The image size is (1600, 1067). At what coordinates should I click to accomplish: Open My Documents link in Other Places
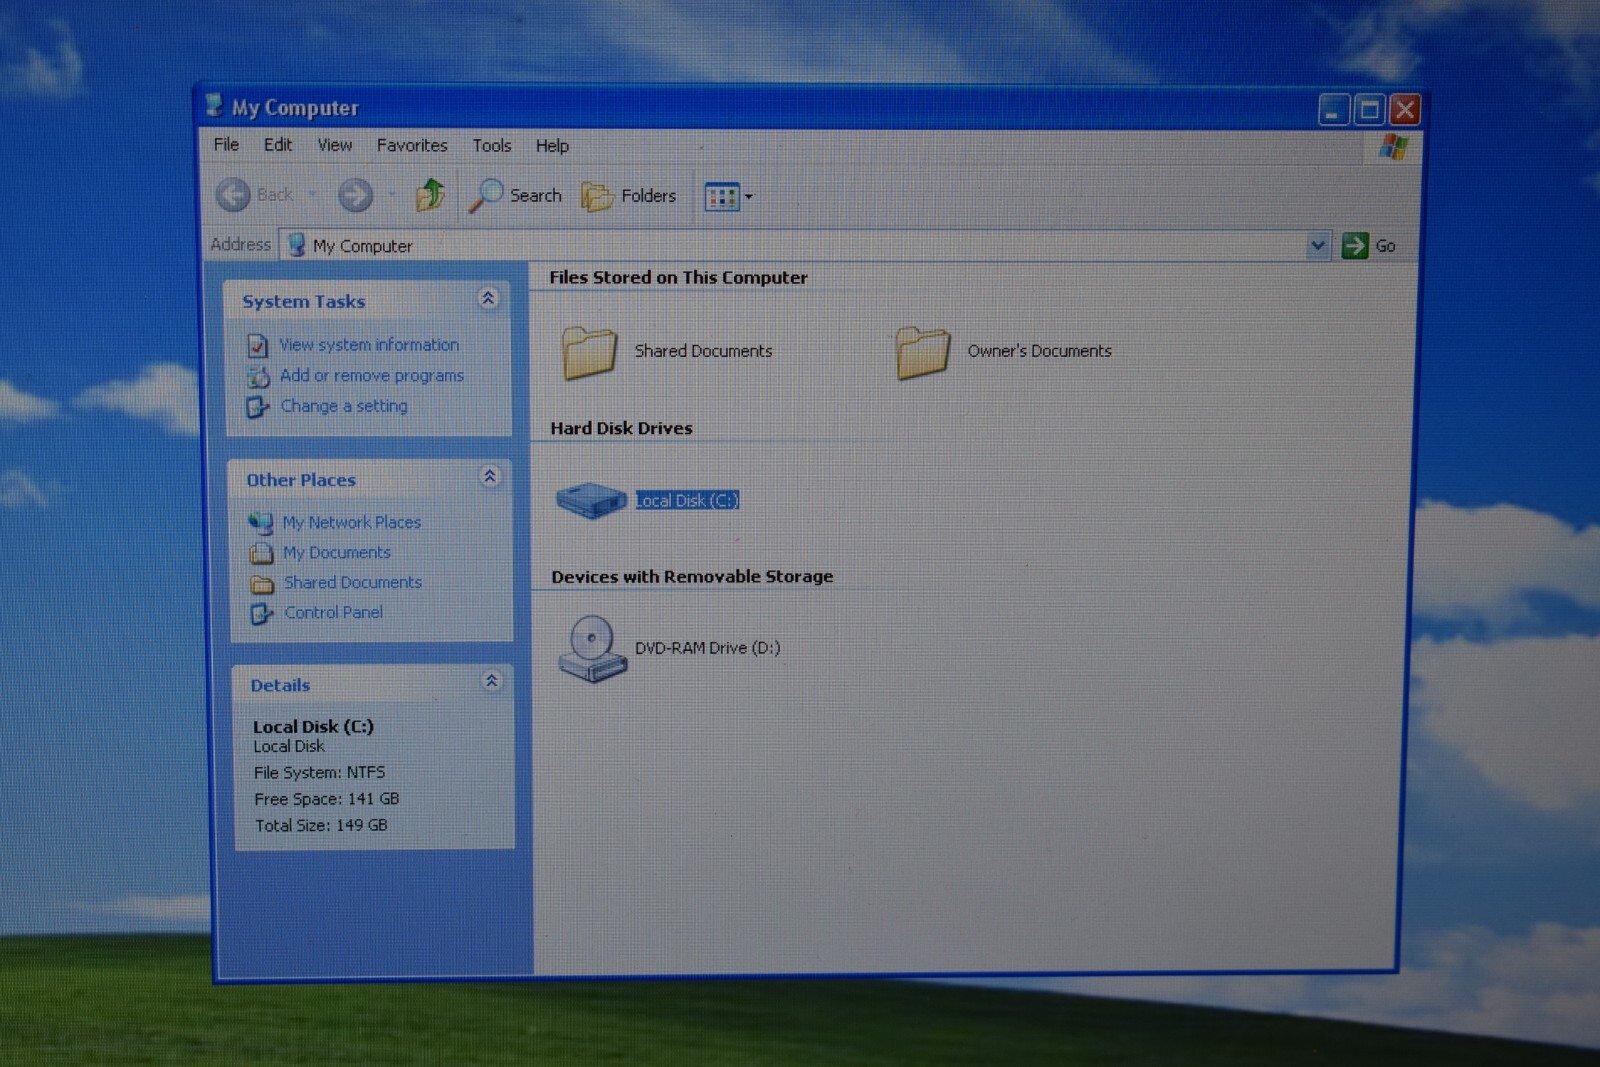click(337, 552)
